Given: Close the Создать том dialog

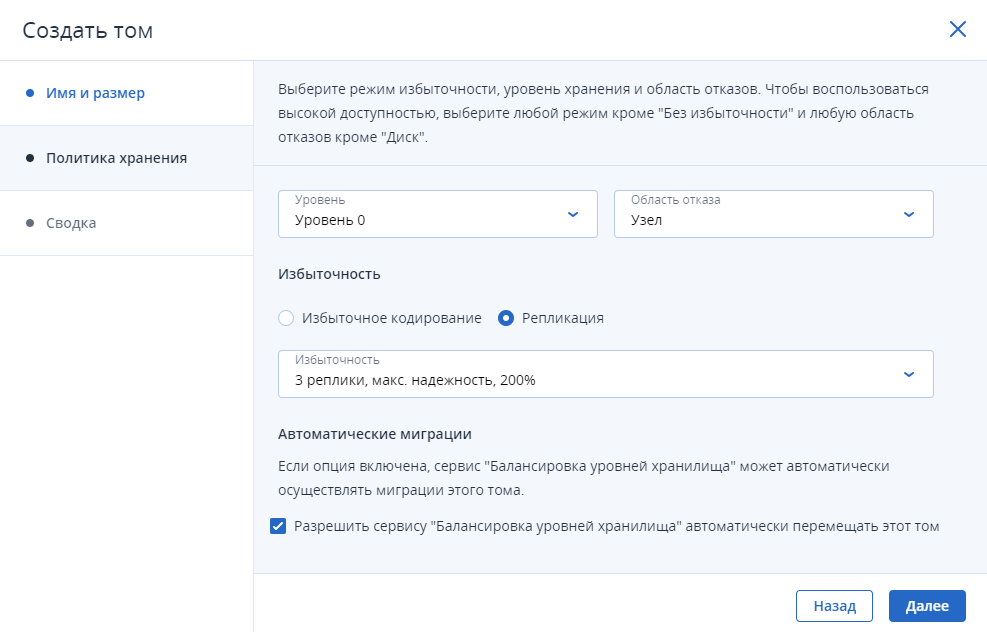Looking at the screenshot, I should 957,29.
